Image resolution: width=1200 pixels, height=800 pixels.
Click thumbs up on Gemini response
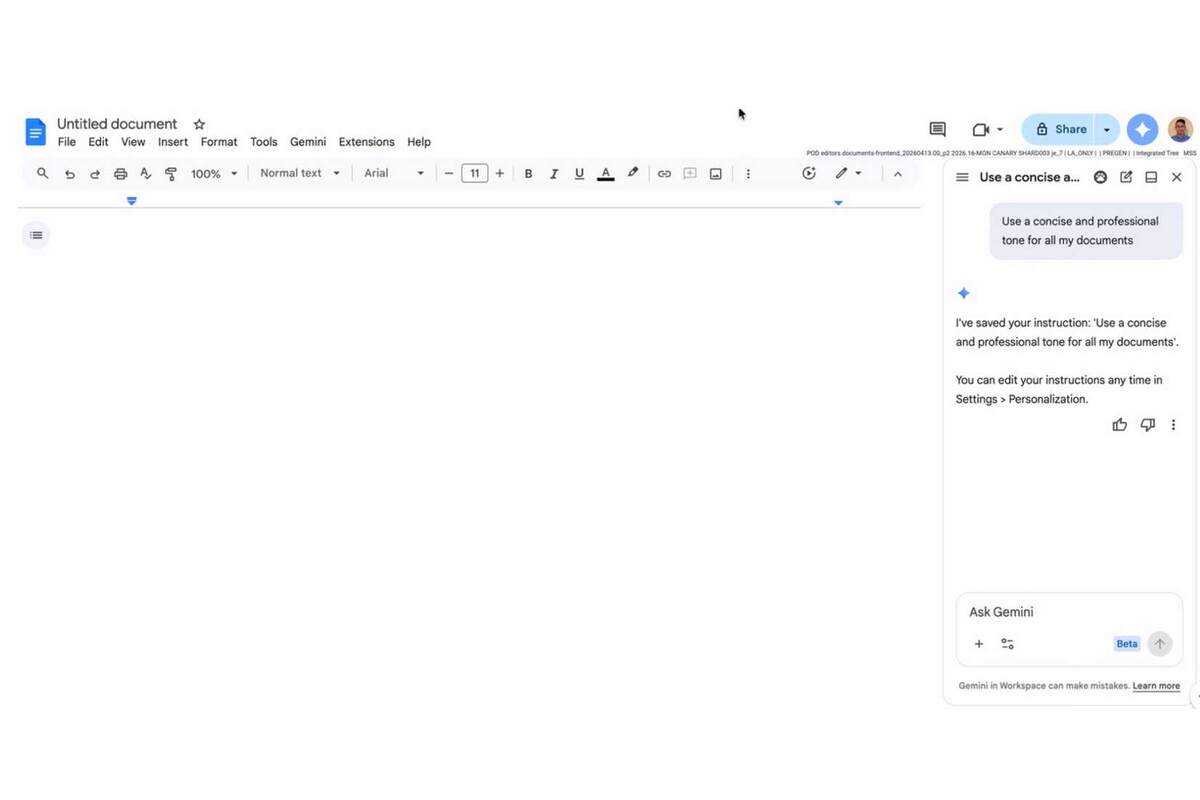point(1120,425)
